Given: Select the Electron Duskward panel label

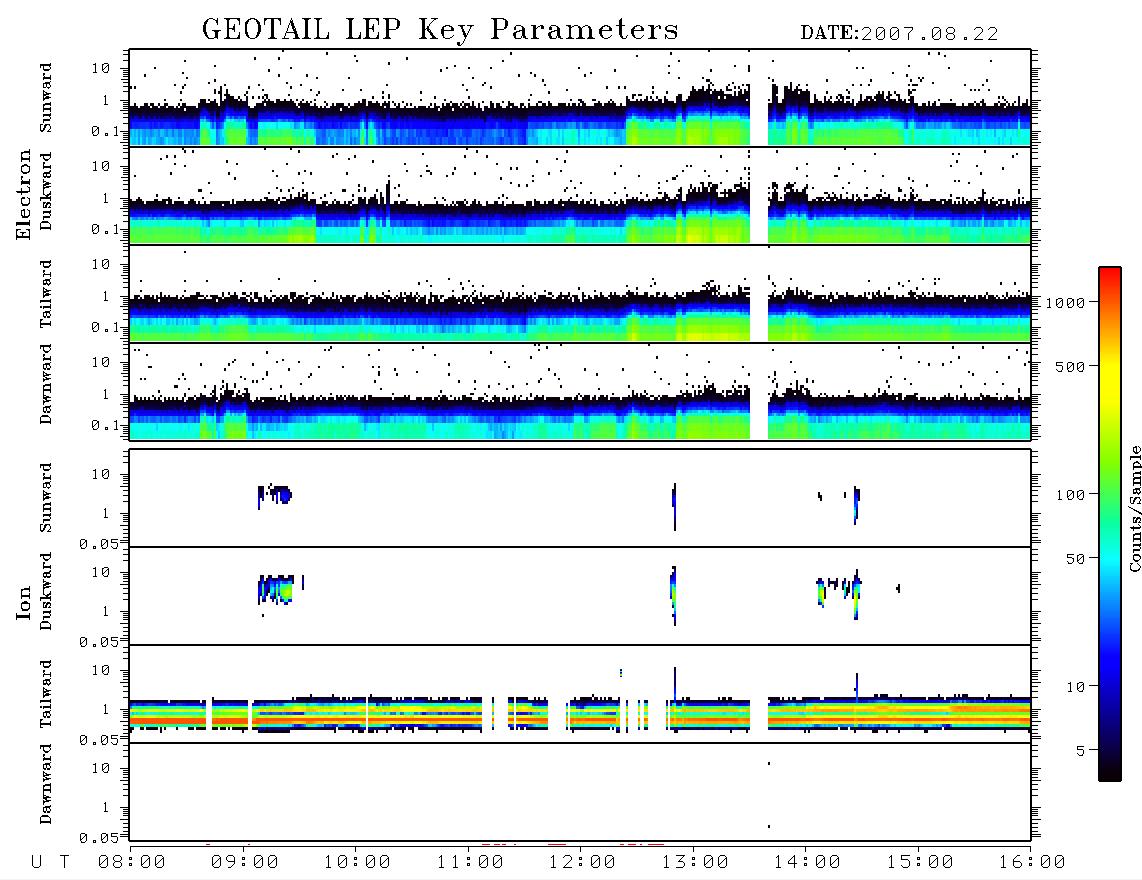Looking at the screenshot, I should click(x=46, y=192).
